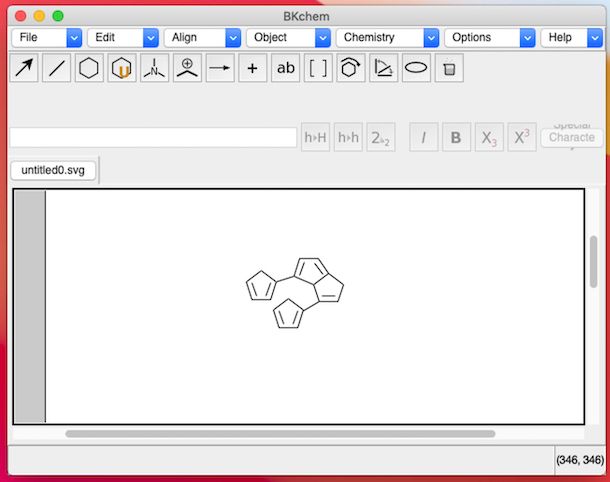Viewport: 610px width, 482px height.
Task: Select the ab text tool
Action: [285, 68]
